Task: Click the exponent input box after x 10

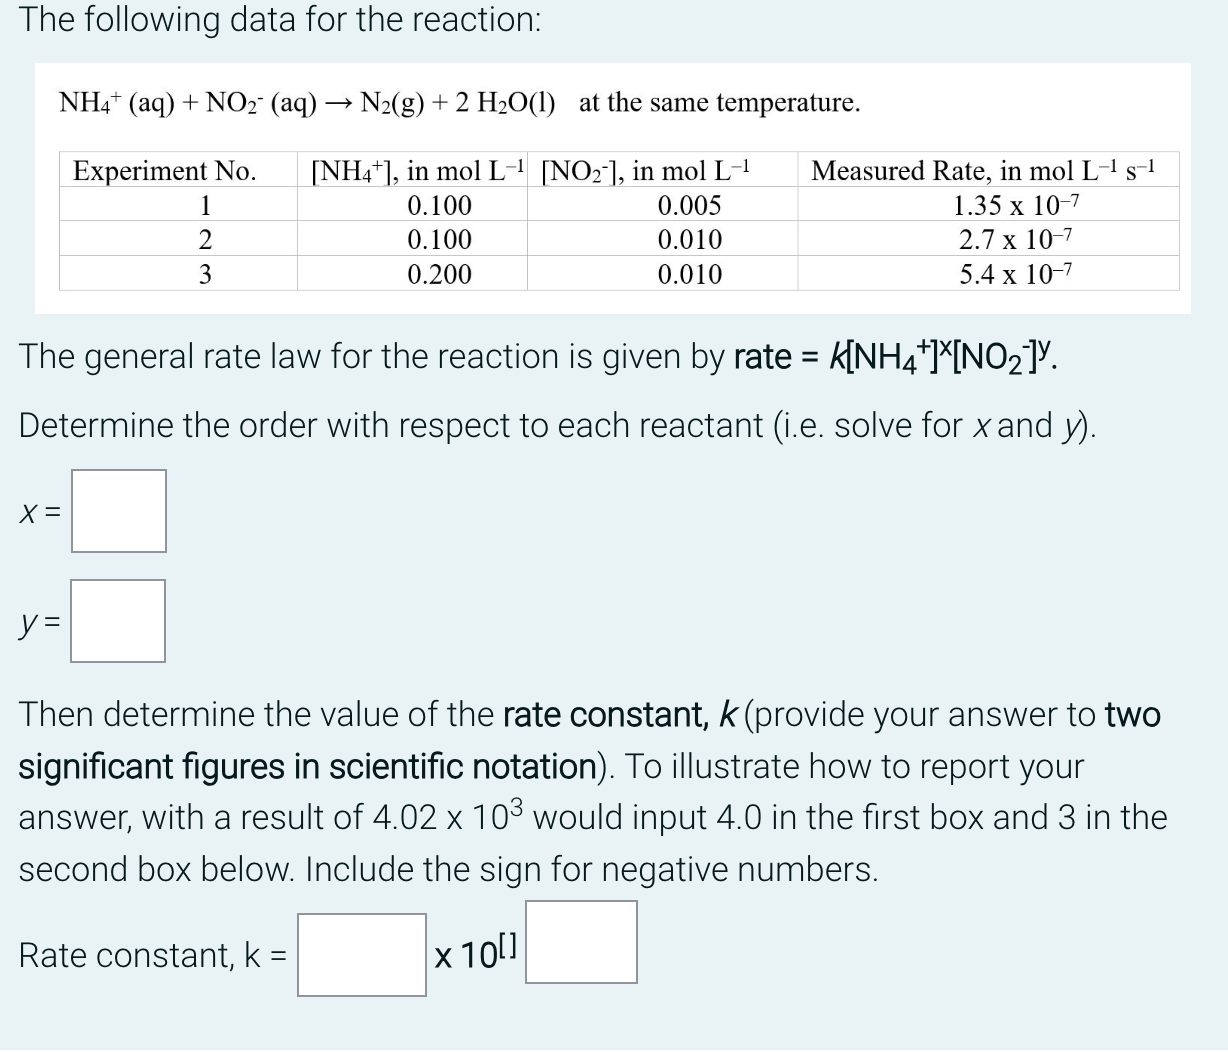Action: (581, 941)
